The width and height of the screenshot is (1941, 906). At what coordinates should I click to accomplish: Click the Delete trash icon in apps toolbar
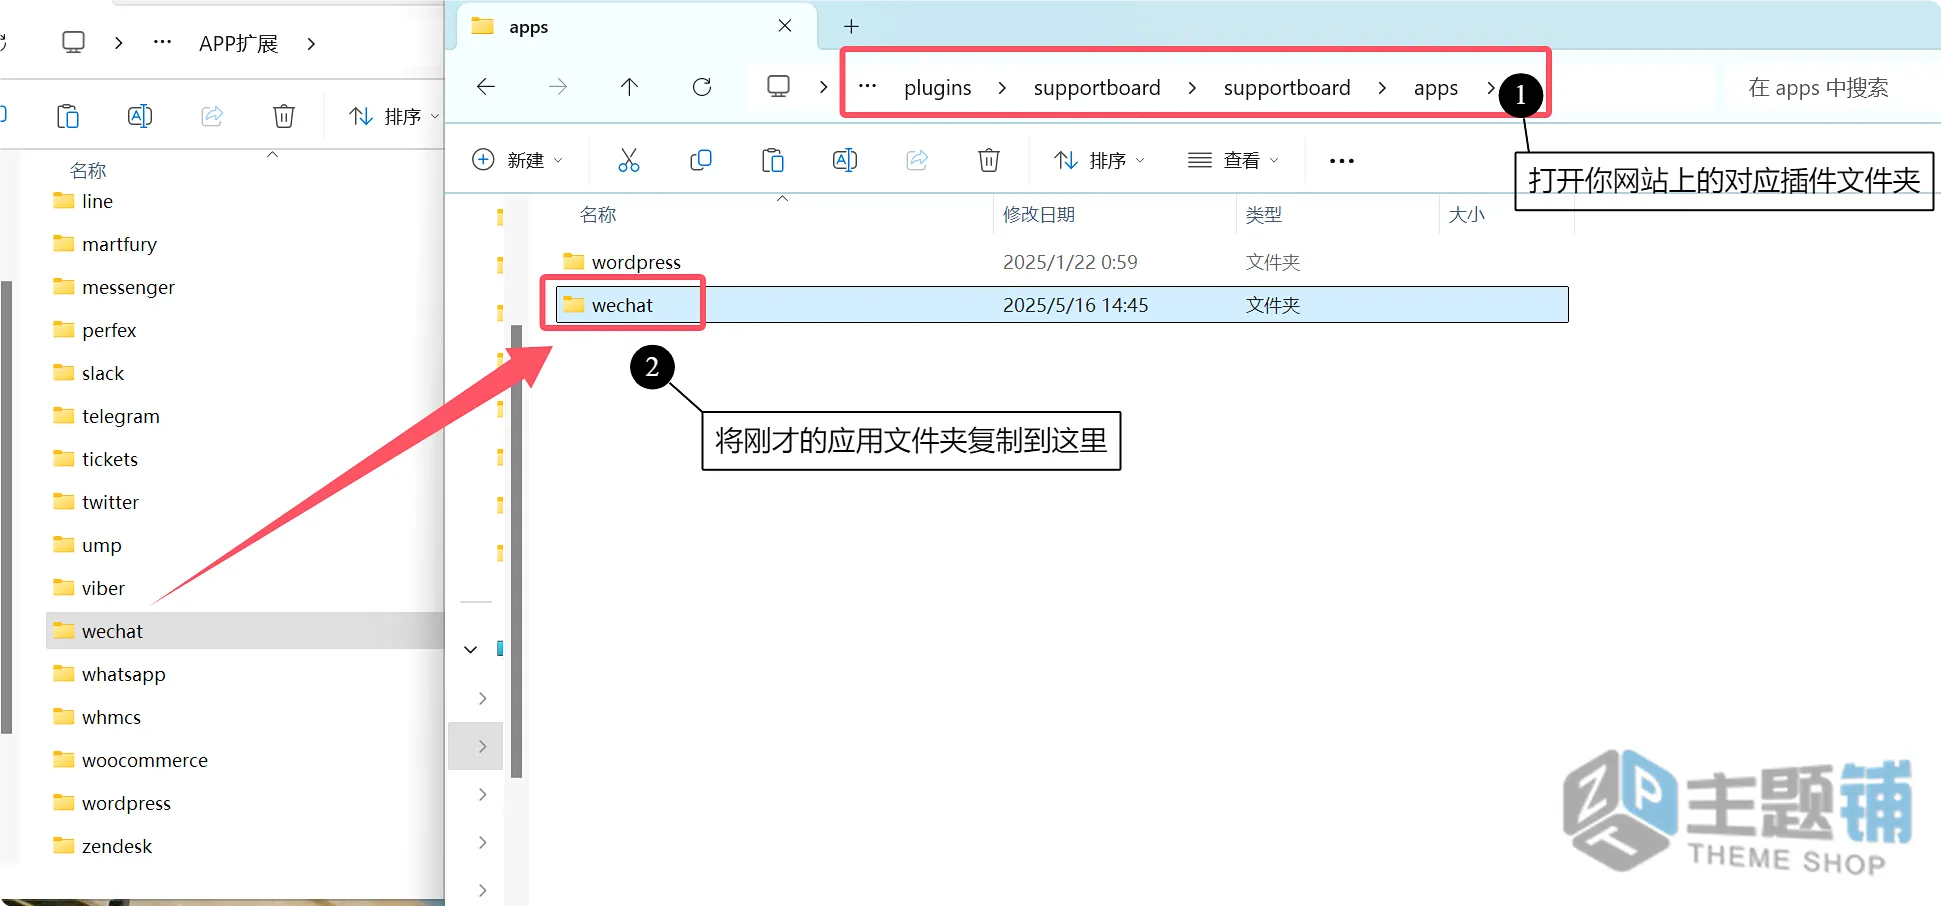(989, 160)
